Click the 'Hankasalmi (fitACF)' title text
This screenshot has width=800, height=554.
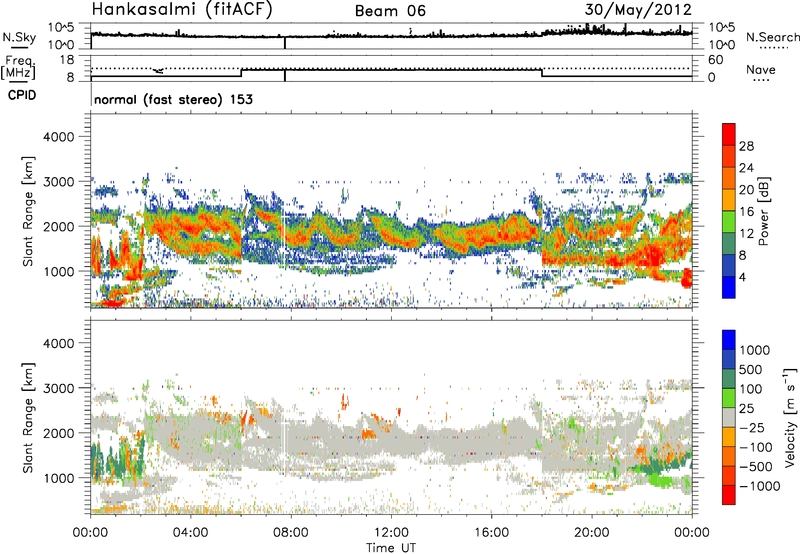click(x=182, y=10)
